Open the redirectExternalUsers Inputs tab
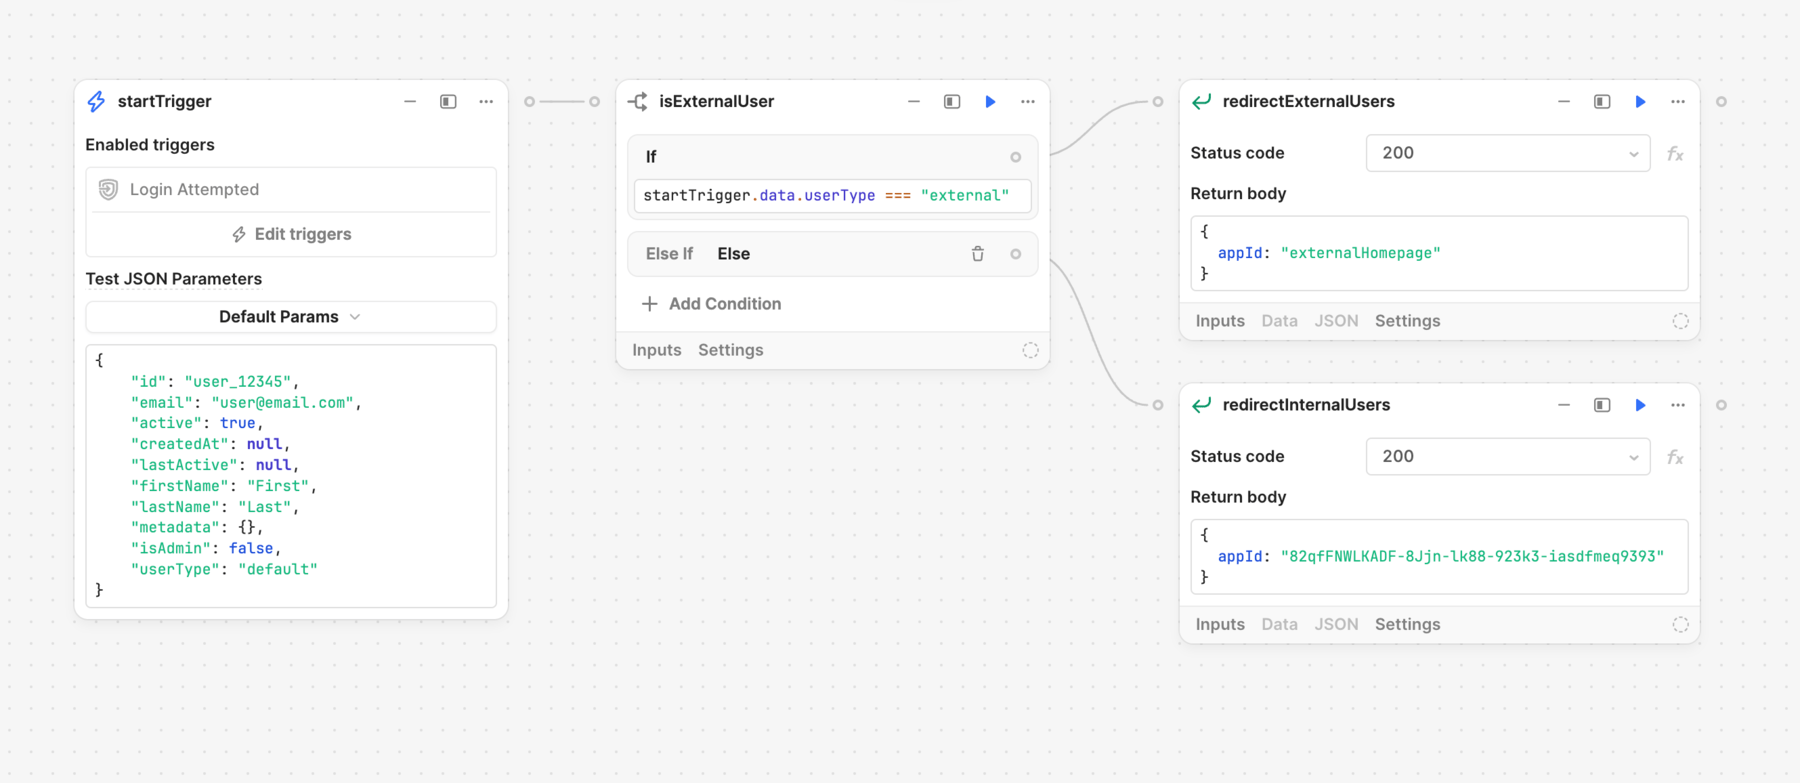Viewport: 1800px width, 783px height. [1220, 321]
